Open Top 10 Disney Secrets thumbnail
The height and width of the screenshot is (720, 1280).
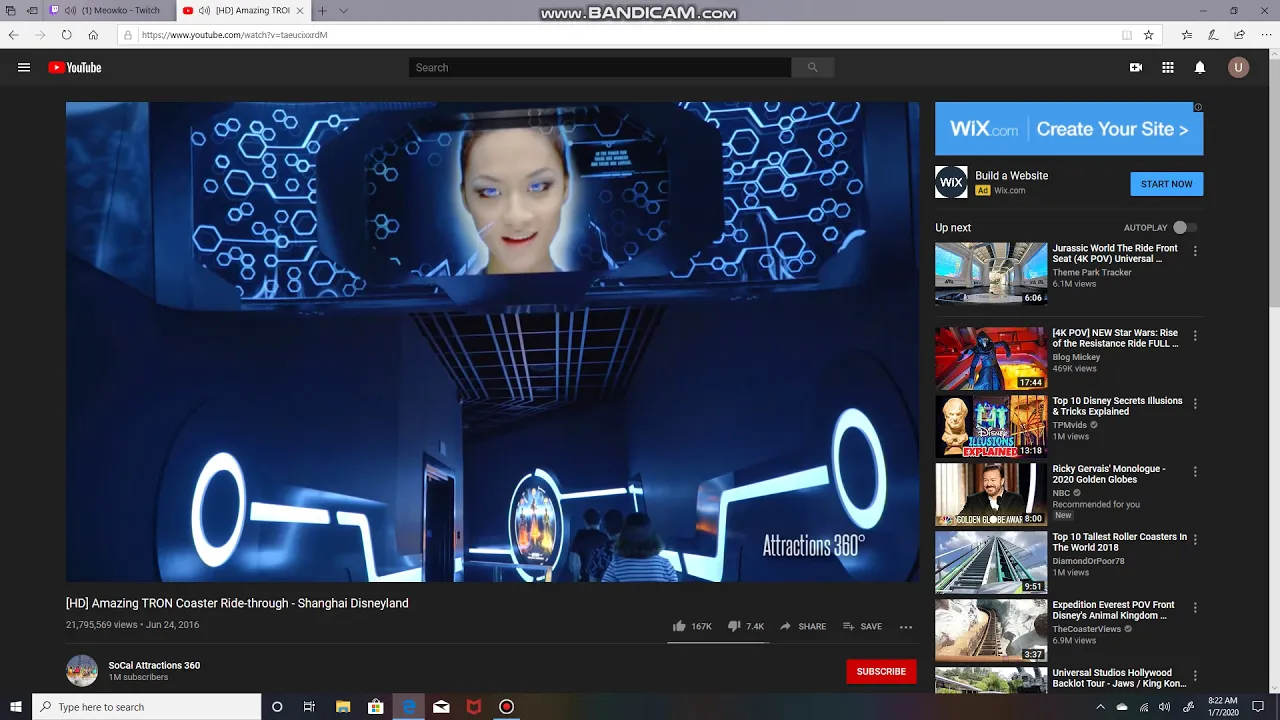[991, 426]
